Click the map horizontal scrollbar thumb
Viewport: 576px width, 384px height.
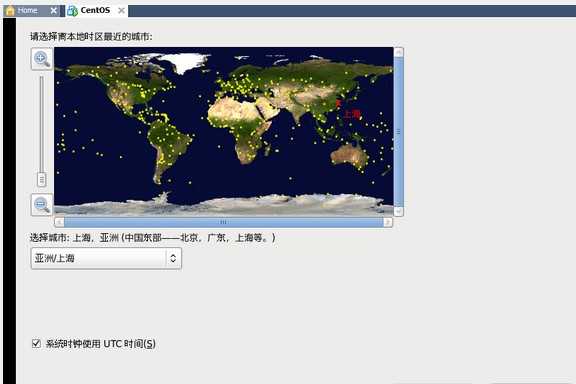[224, 222]
